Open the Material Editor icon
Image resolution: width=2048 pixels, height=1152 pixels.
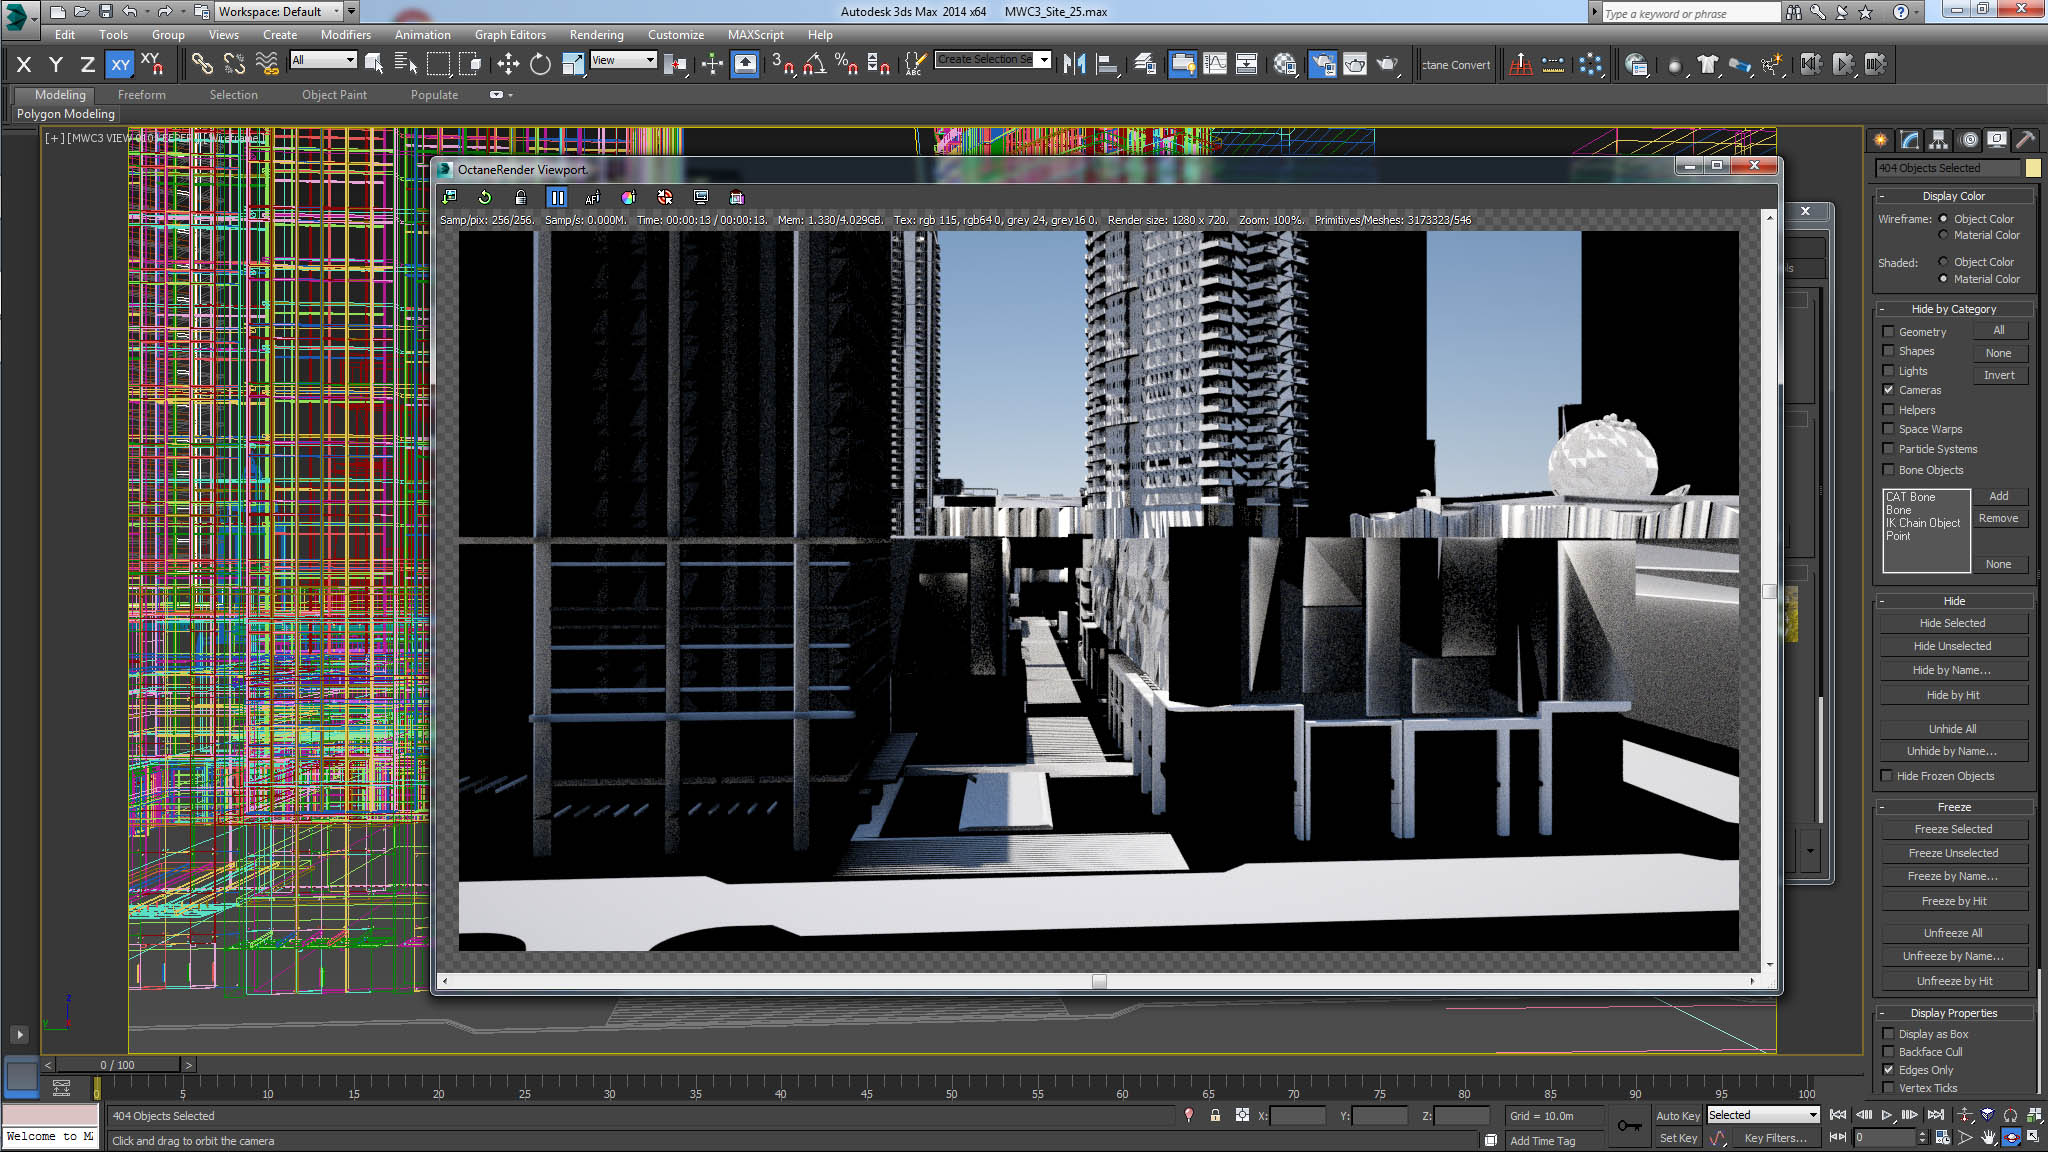pos(1285,65)
